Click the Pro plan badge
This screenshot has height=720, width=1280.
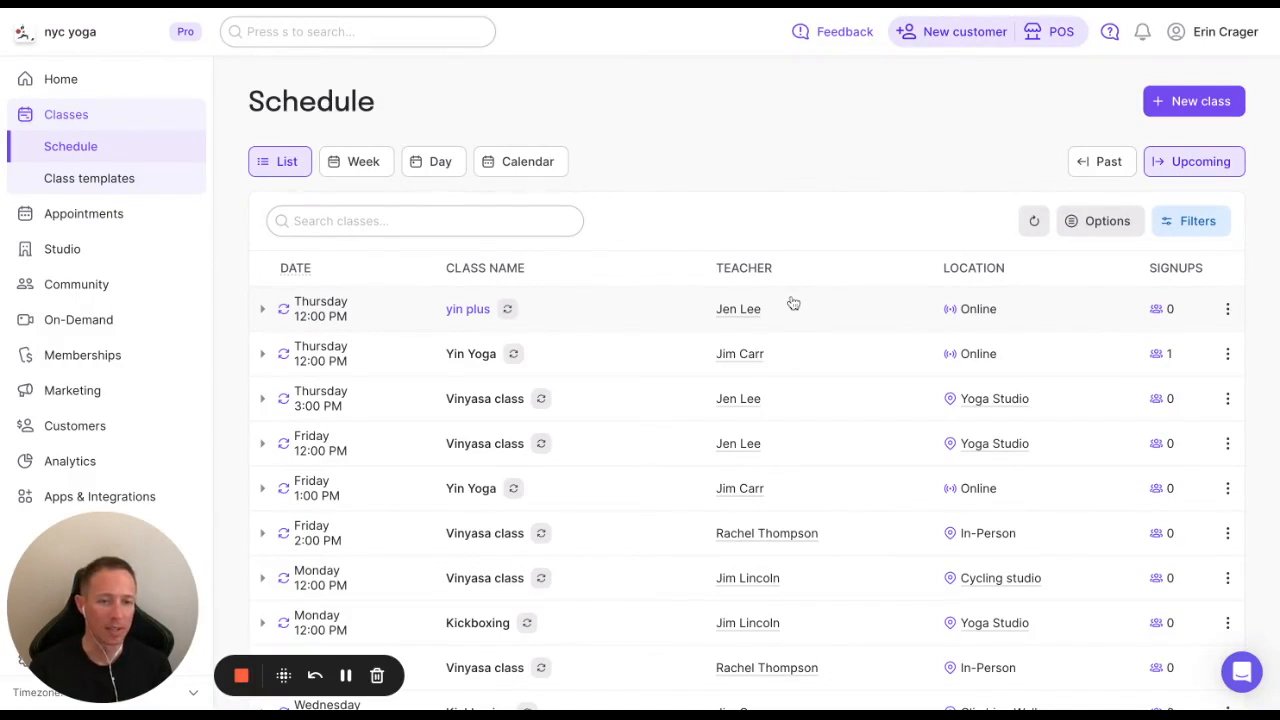(185, 32)
